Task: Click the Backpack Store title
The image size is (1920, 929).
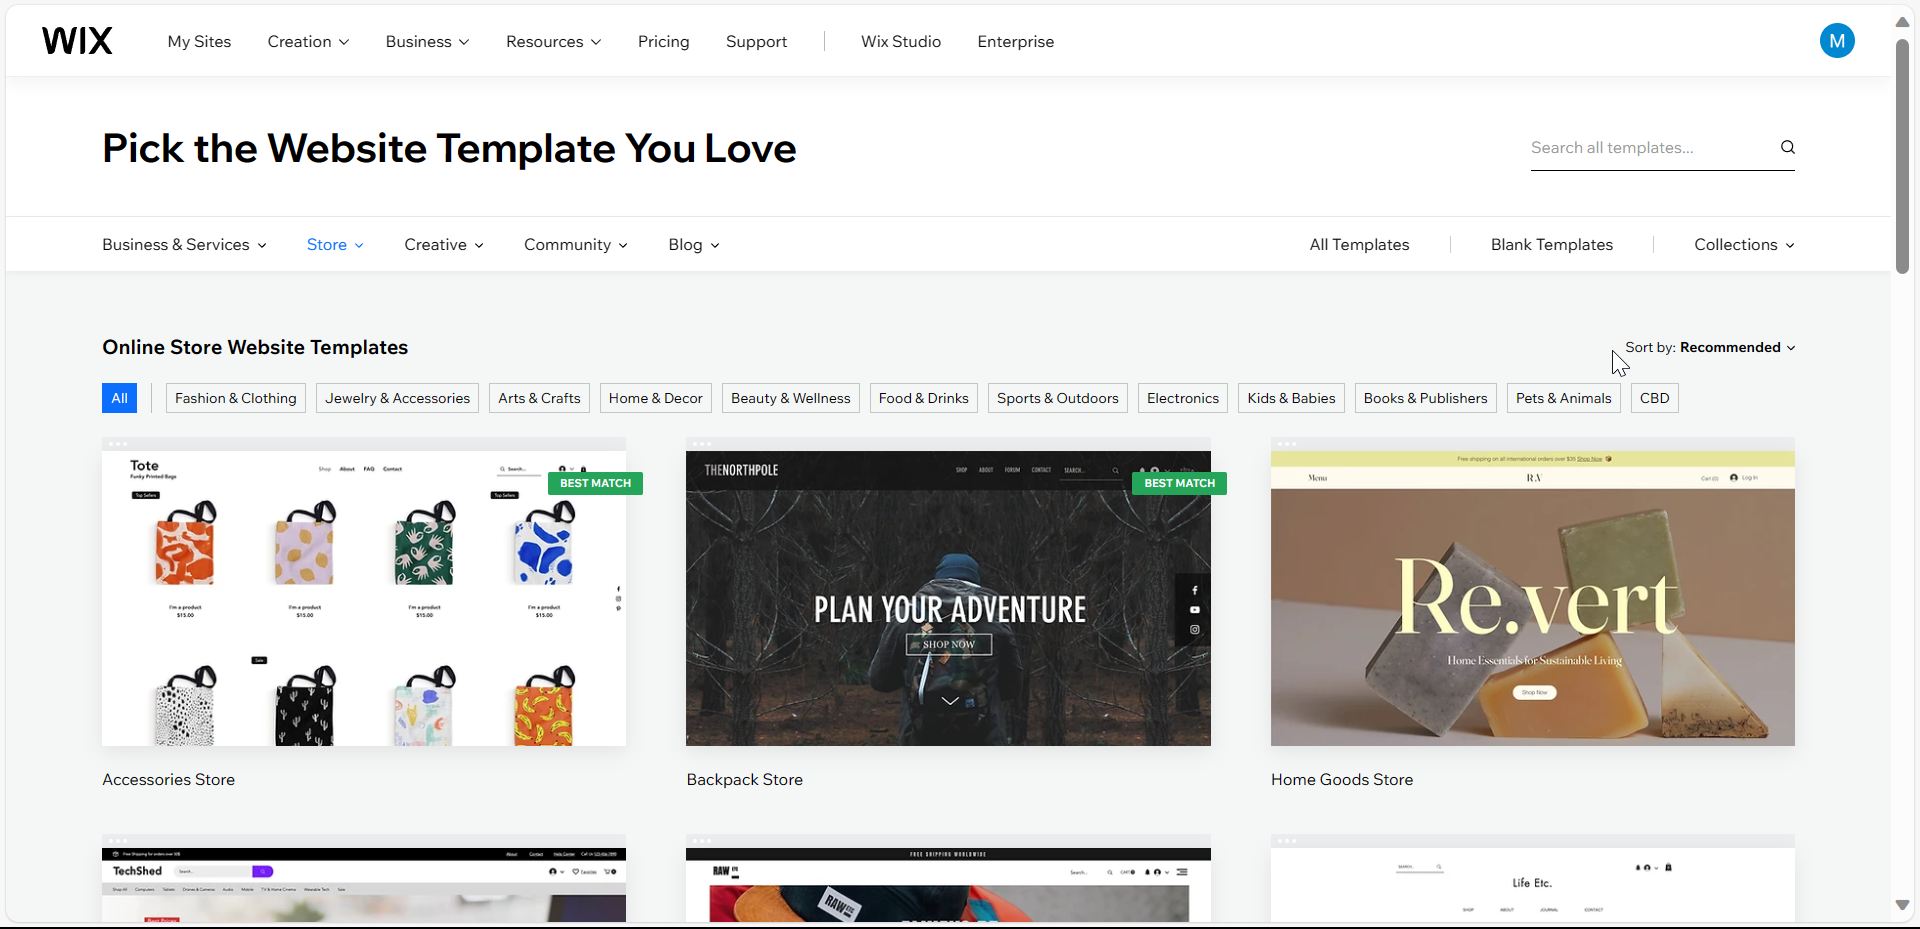Action: coord(745,780)
